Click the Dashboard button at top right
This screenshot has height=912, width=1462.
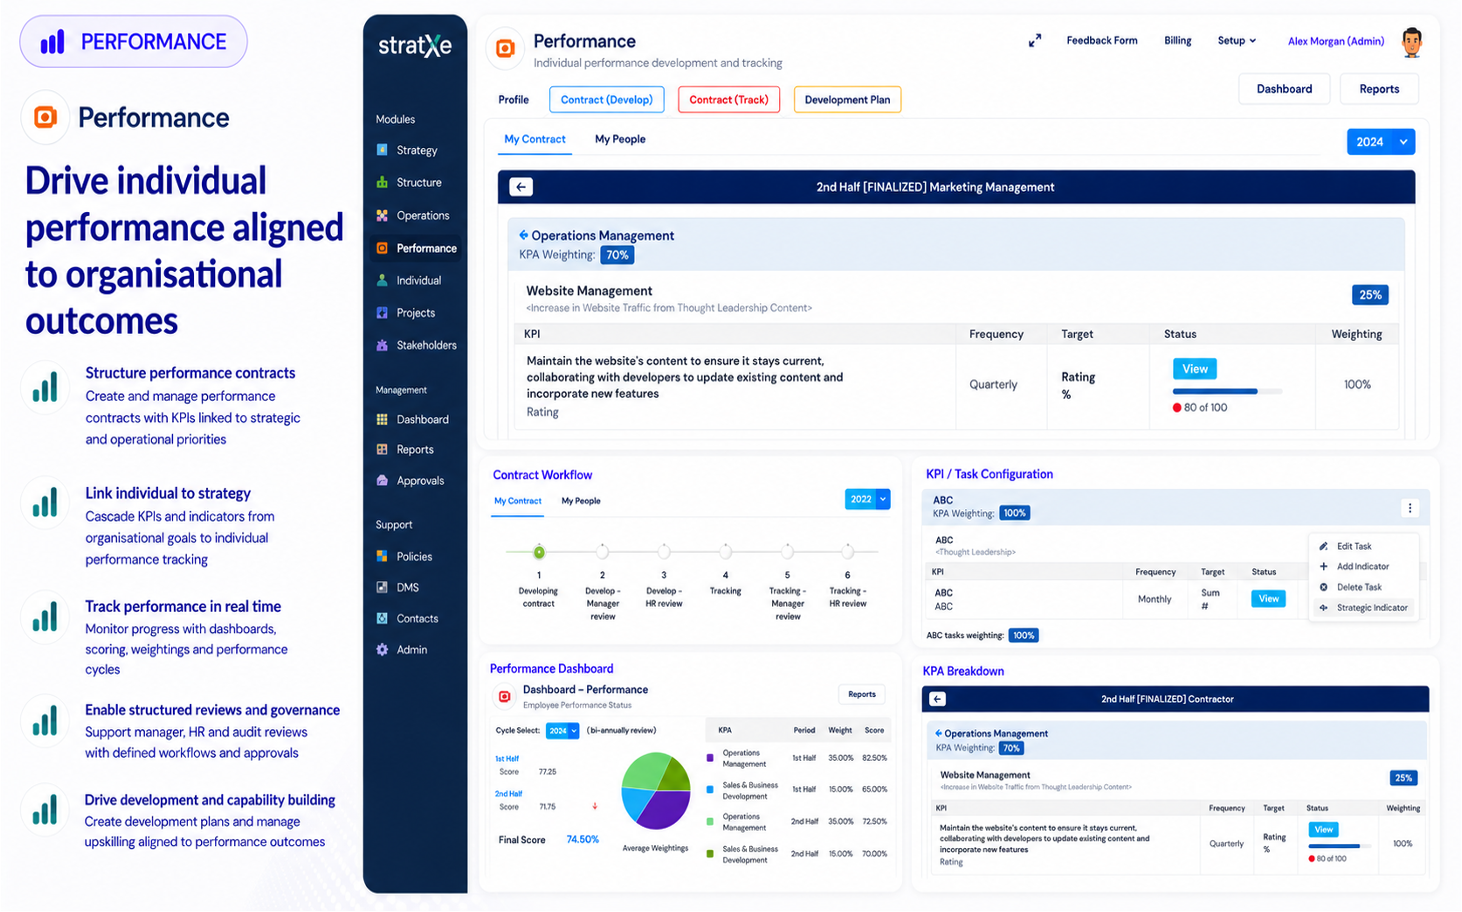1284,89
